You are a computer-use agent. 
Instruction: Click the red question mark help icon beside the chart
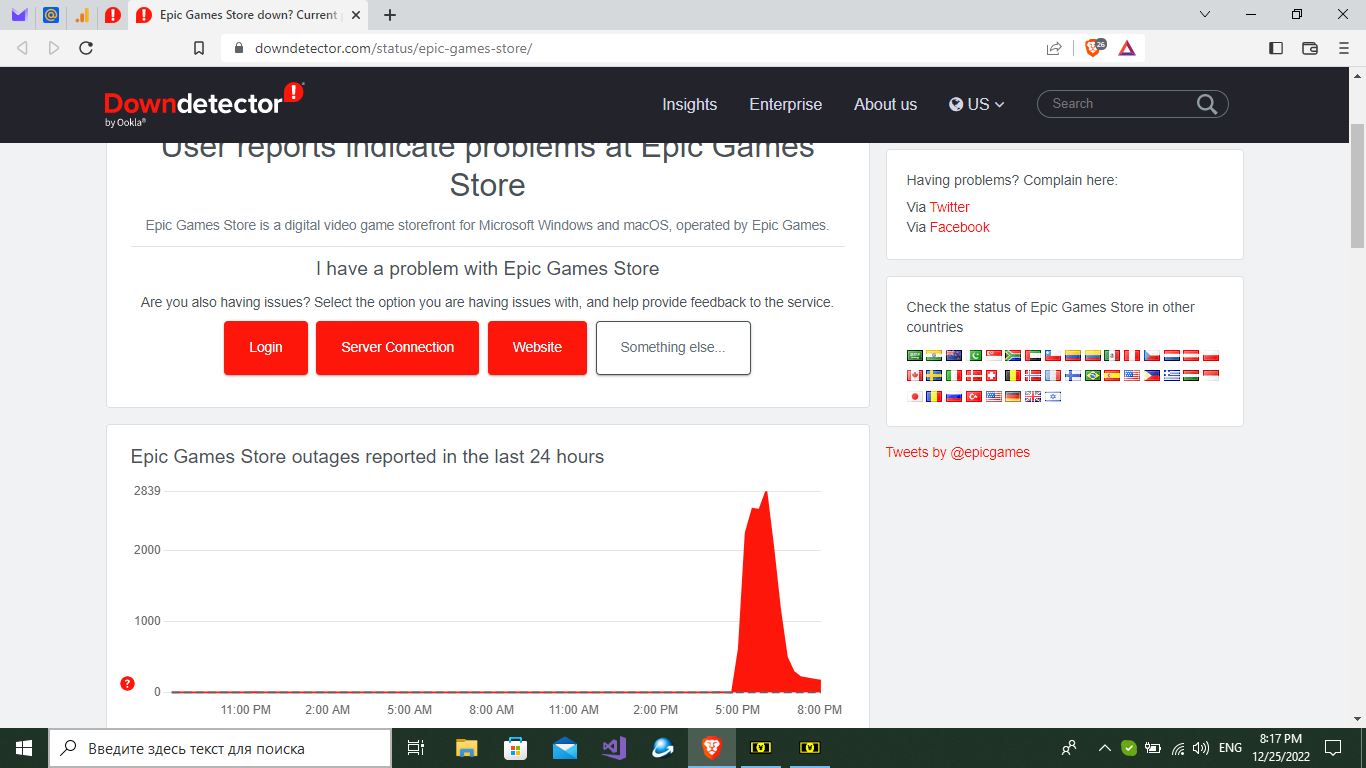tap(127, 684)
